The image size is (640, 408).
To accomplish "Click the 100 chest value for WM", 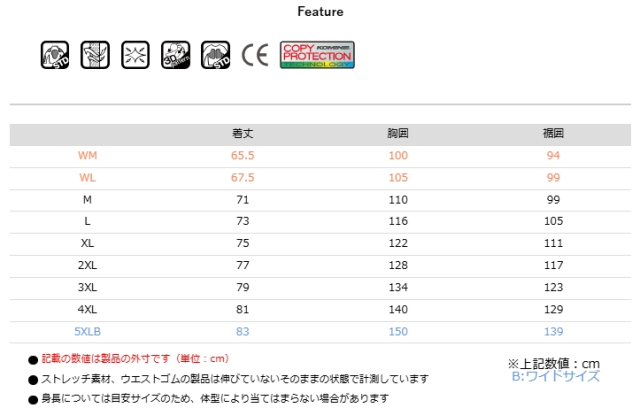I will pyautogui.click(x=398, y=155).
